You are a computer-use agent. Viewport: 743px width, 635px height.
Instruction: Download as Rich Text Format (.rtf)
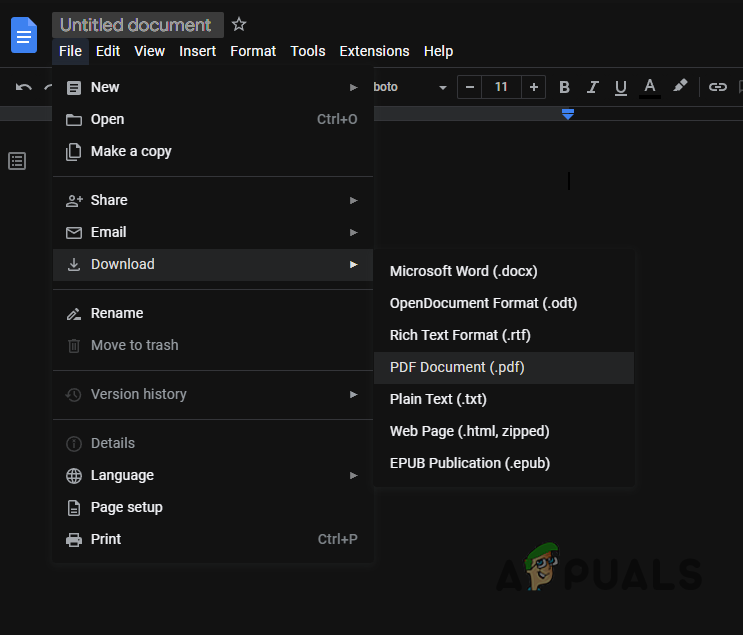click(x=504, y=336)
